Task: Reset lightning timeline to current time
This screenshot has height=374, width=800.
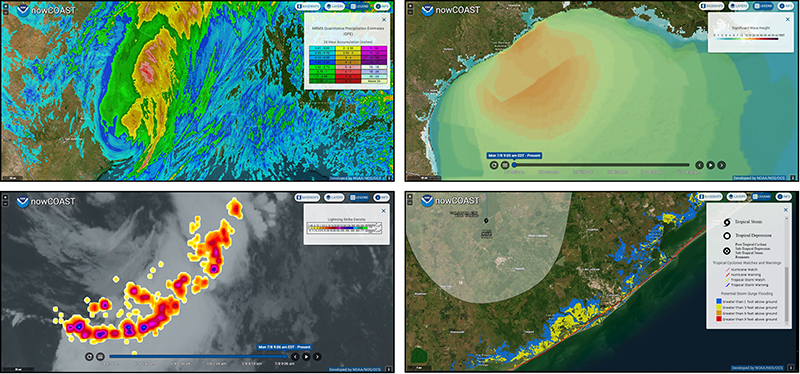Action: point(89,356)
